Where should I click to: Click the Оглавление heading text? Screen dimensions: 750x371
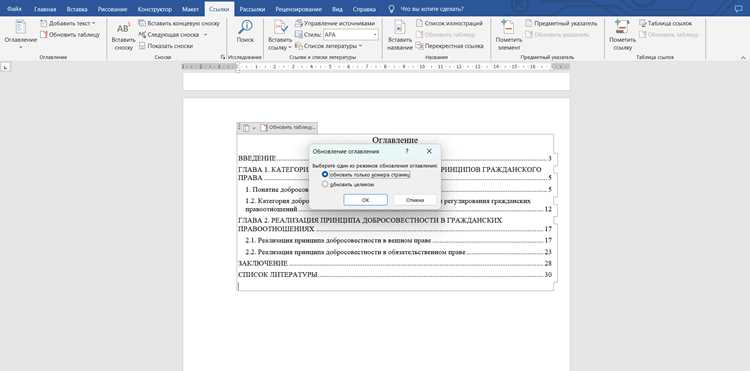point(395,140)
